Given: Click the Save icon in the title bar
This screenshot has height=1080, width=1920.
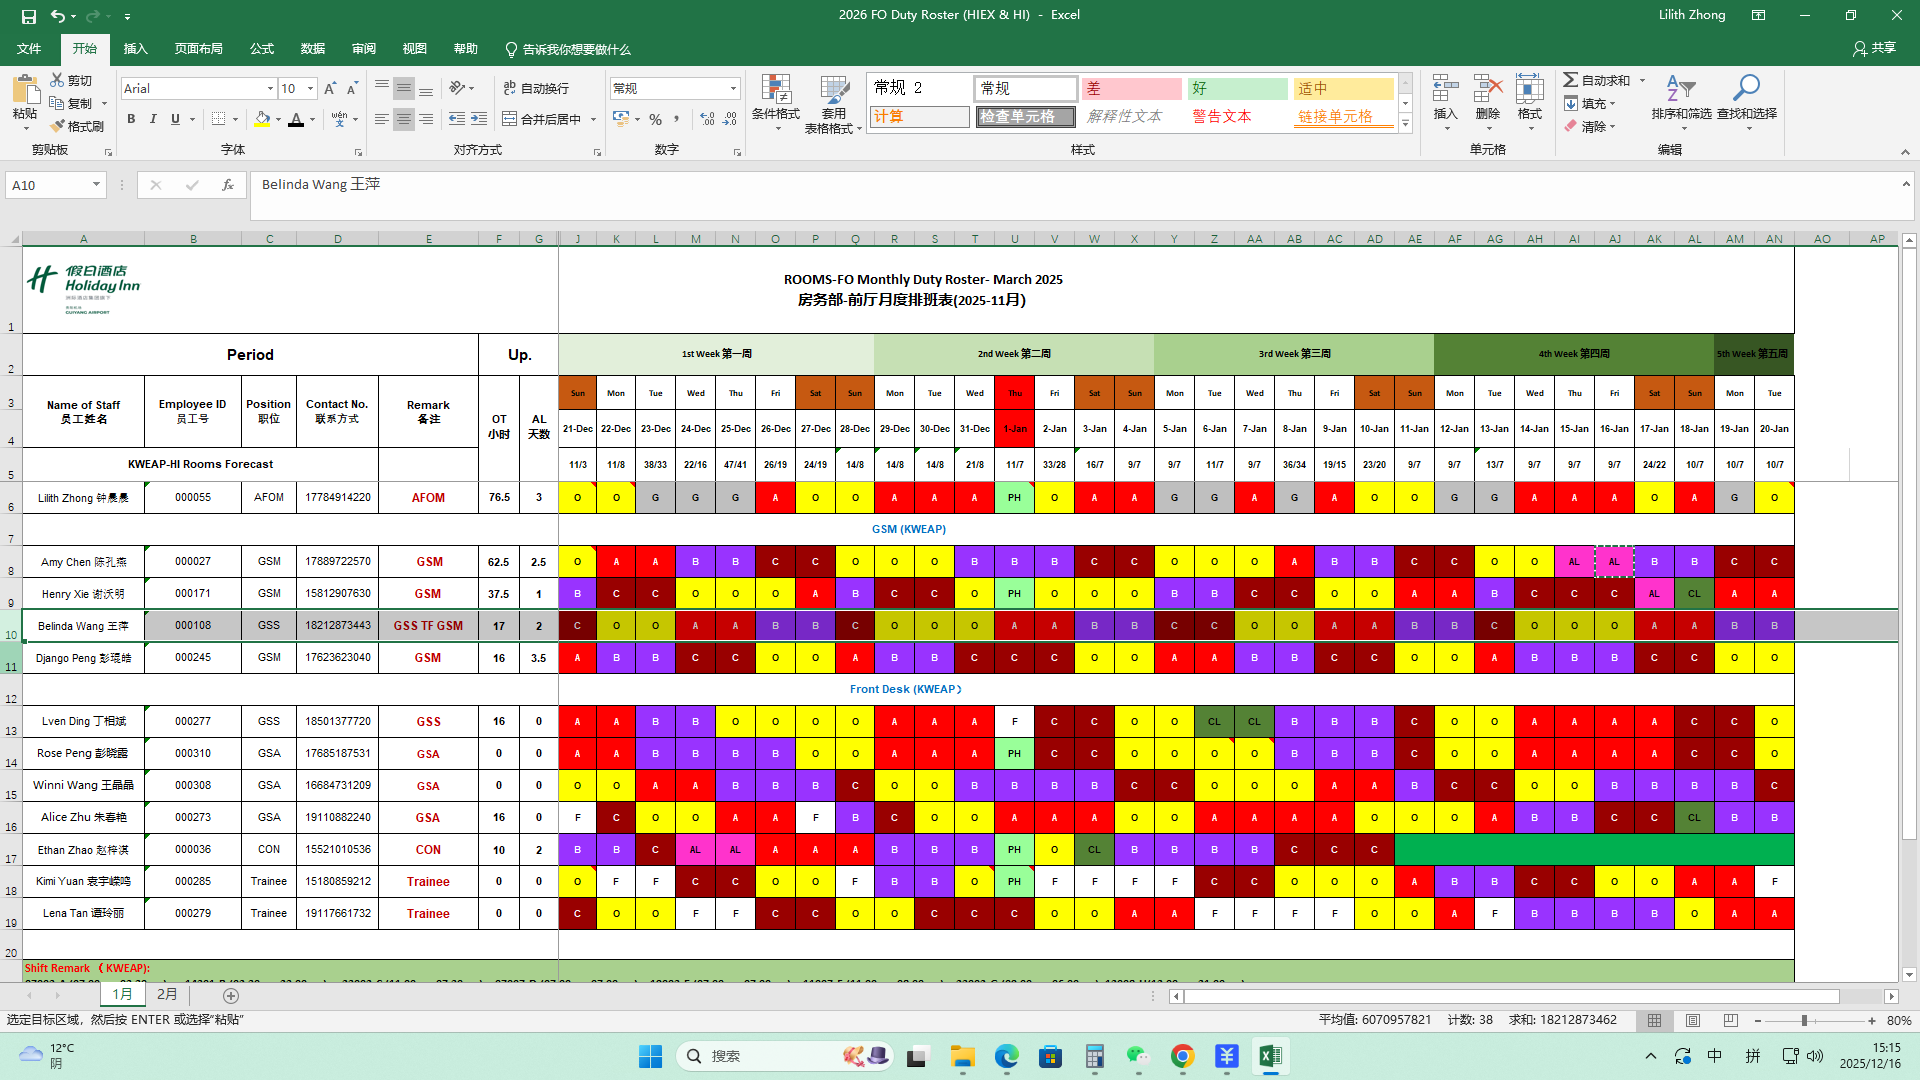Looking at the screenshot, I should point(28,16).
